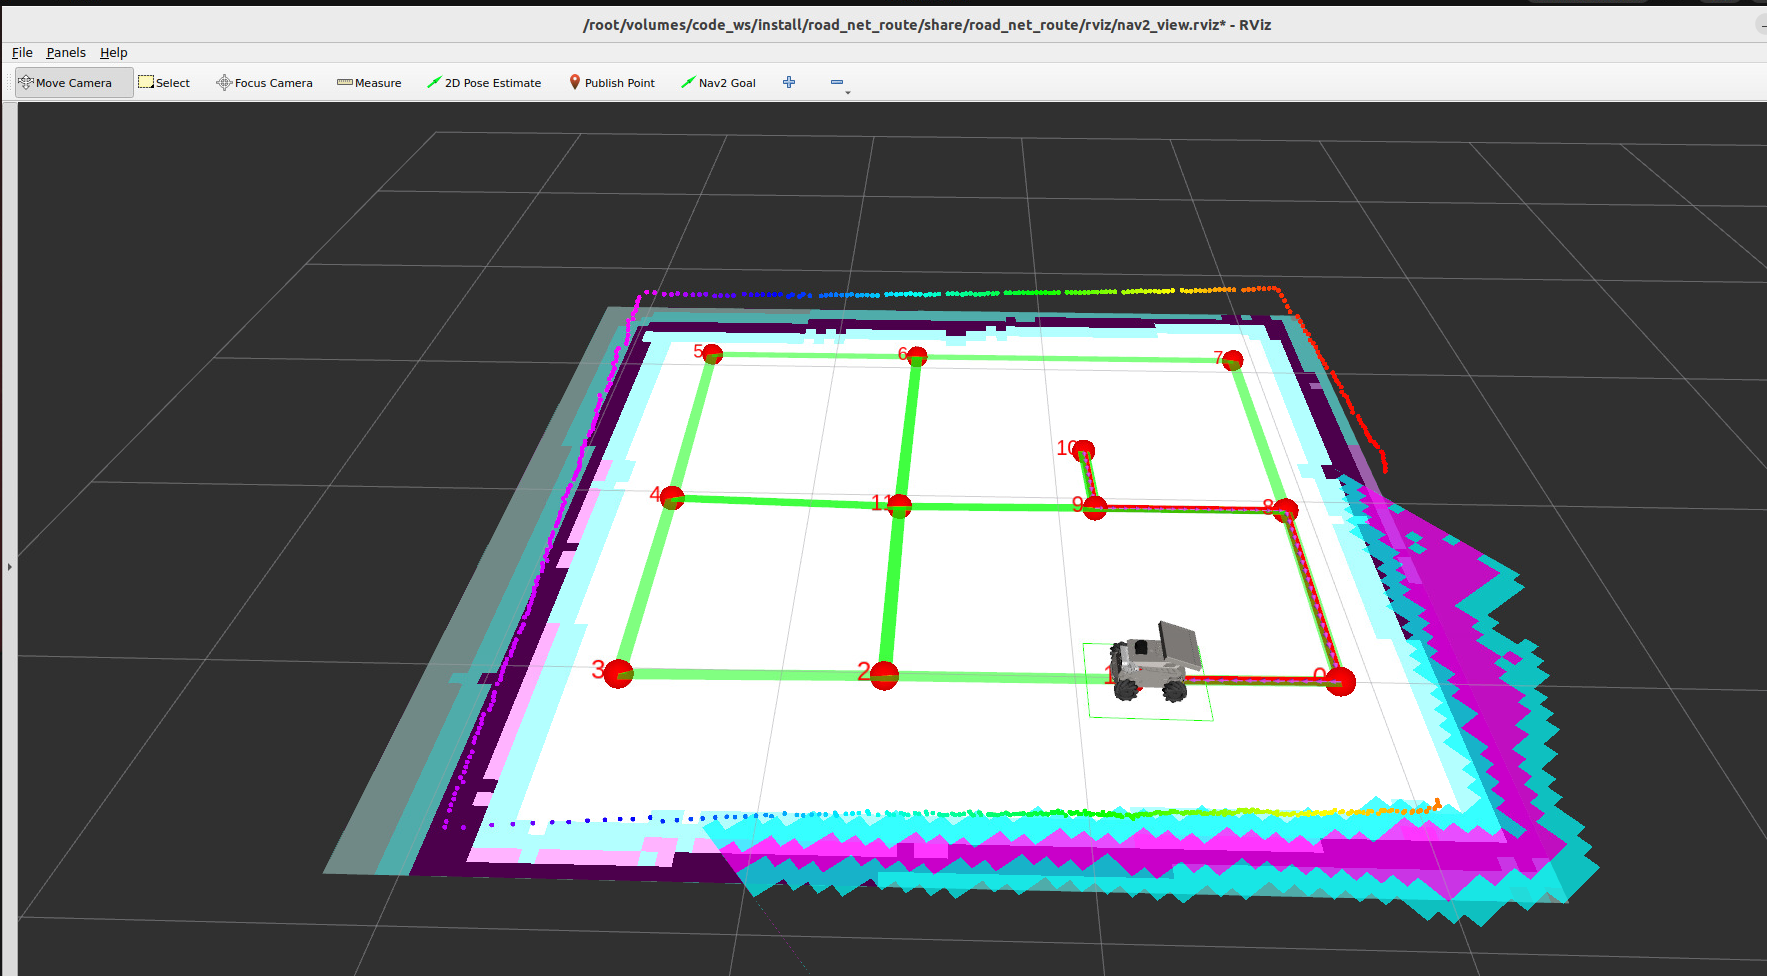The height and width of the screenshot is (976, 1767).
Task: Activate the Publish Point pin tool
Action: point(612,83)
